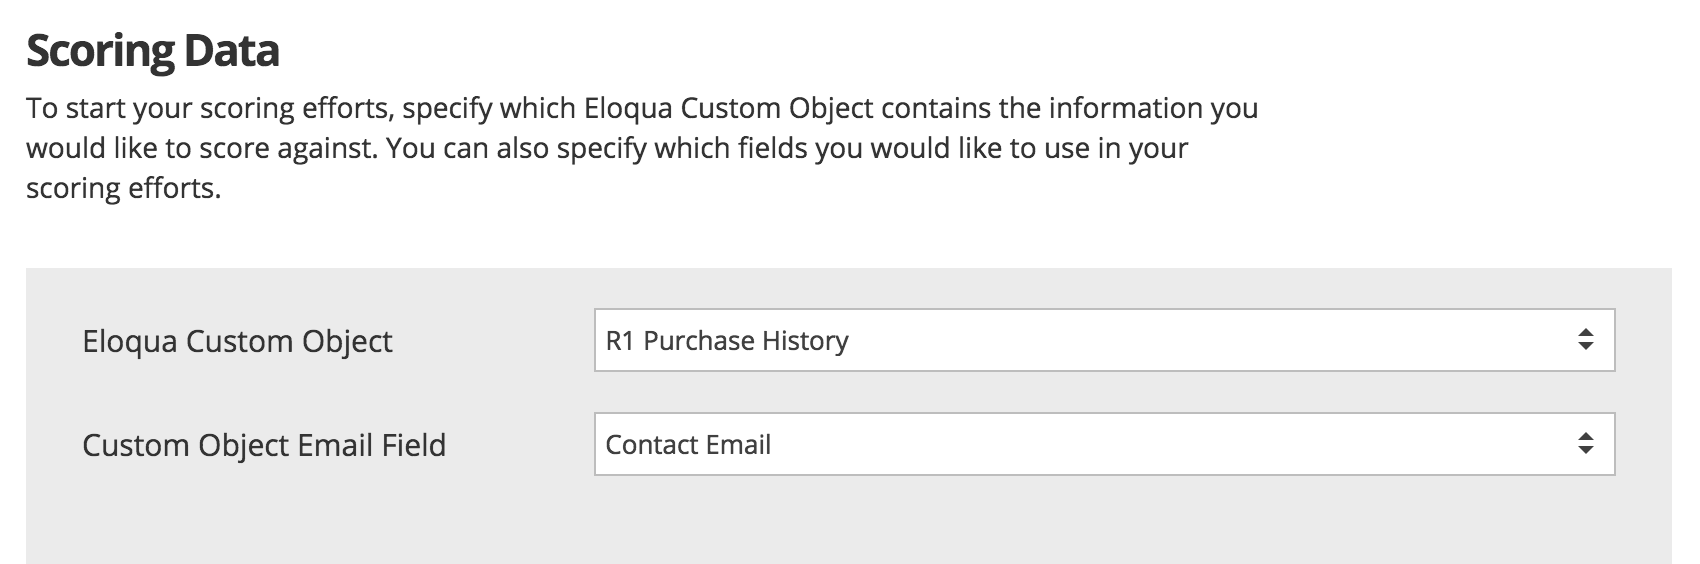Click the arrows icon beside R1 Purchase History
The image size is (1700, 564).
click(x=1585, y=341)
